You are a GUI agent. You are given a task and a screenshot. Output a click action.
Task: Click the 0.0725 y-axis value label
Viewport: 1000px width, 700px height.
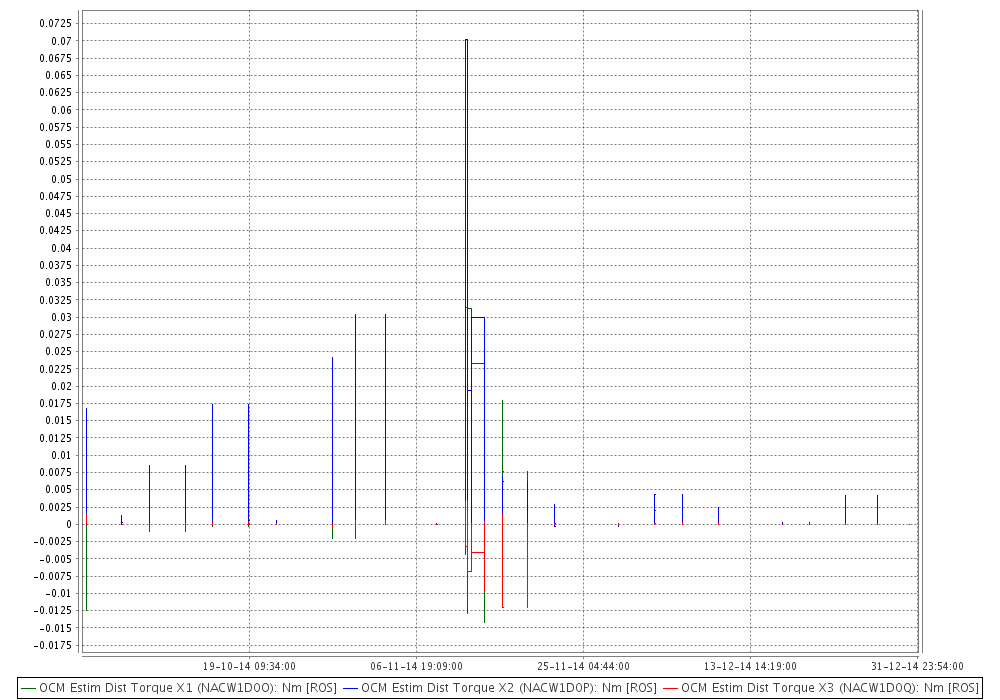55,24
